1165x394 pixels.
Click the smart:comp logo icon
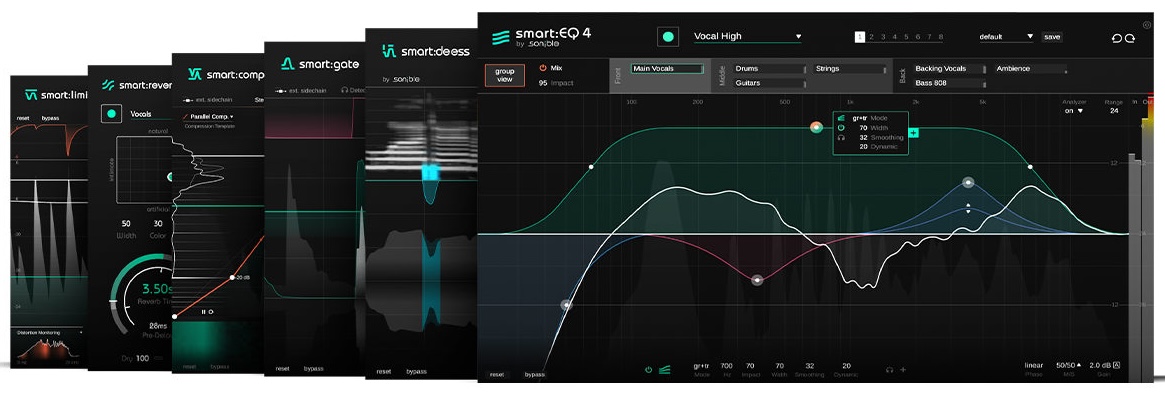(195, 74)
